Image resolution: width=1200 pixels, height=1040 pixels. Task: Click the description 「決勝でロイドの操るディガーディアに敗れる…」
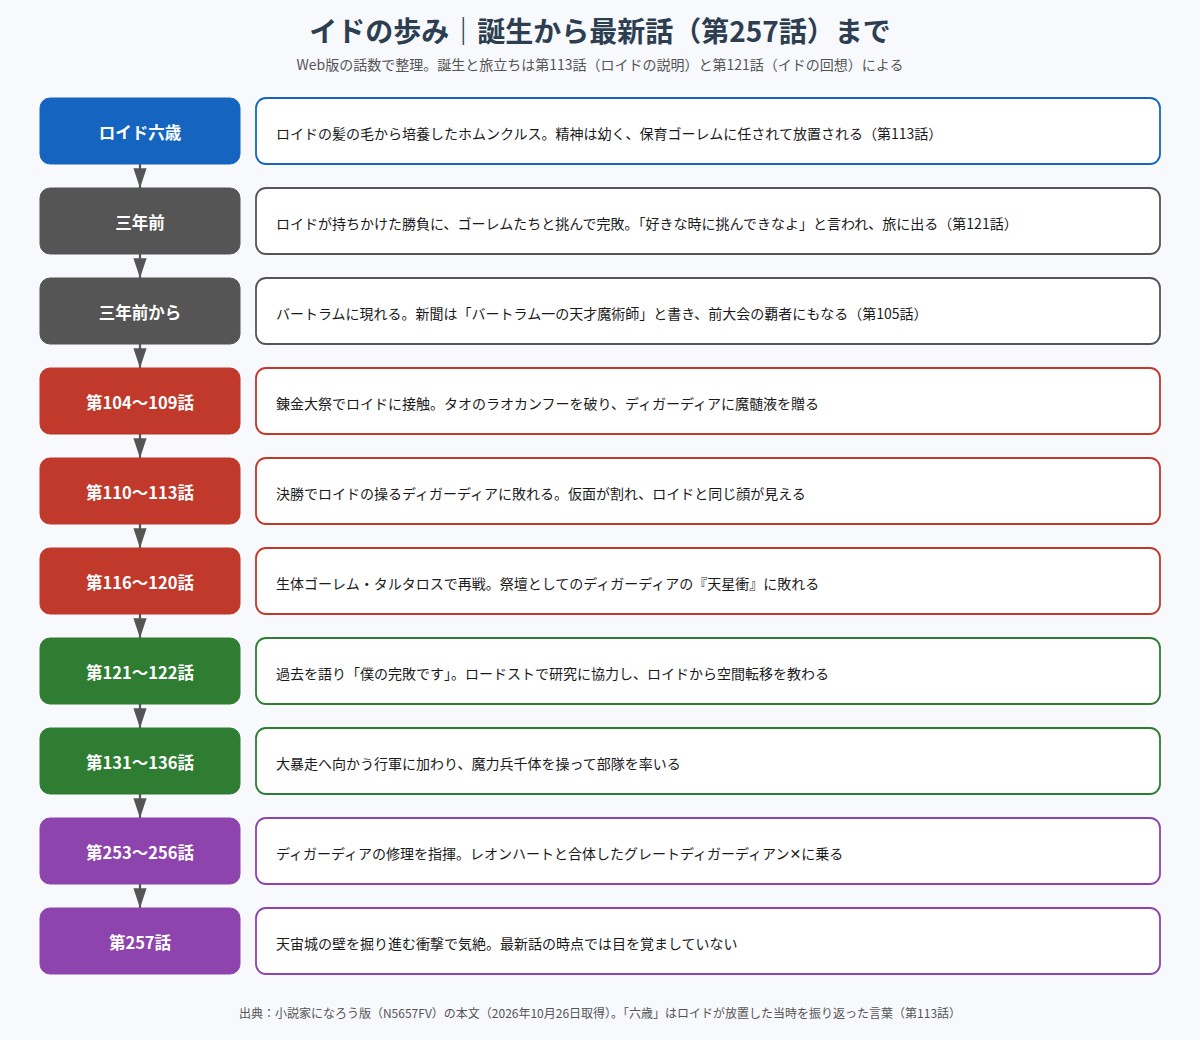(708, 491)
